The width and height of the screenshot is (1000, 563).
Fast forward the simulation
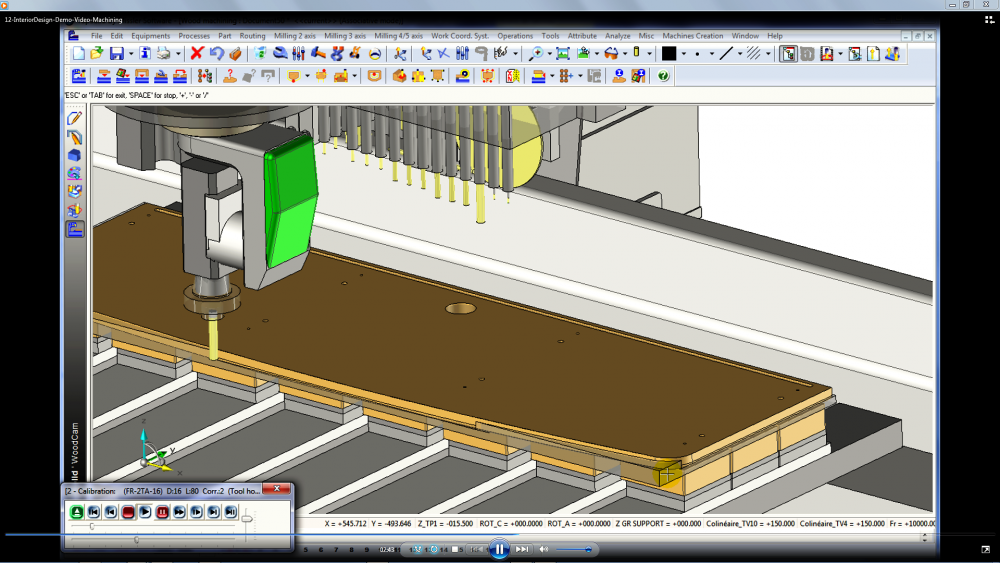pyautogui.click(x=180, y=511)
